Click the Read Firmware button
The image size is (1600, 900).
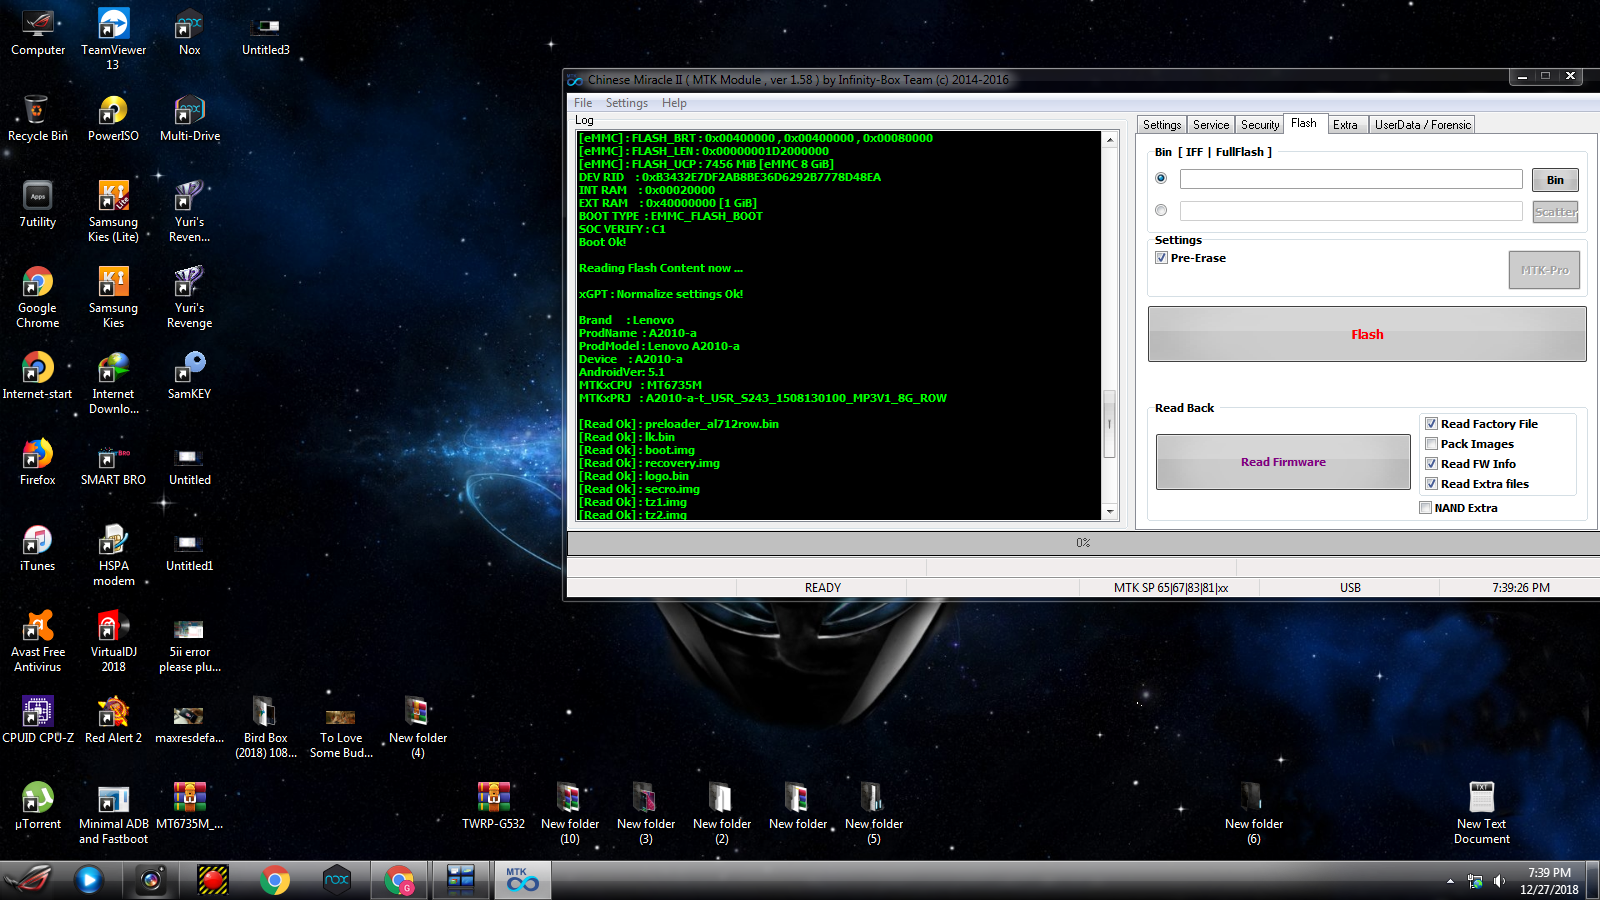tap(1283, 462)
